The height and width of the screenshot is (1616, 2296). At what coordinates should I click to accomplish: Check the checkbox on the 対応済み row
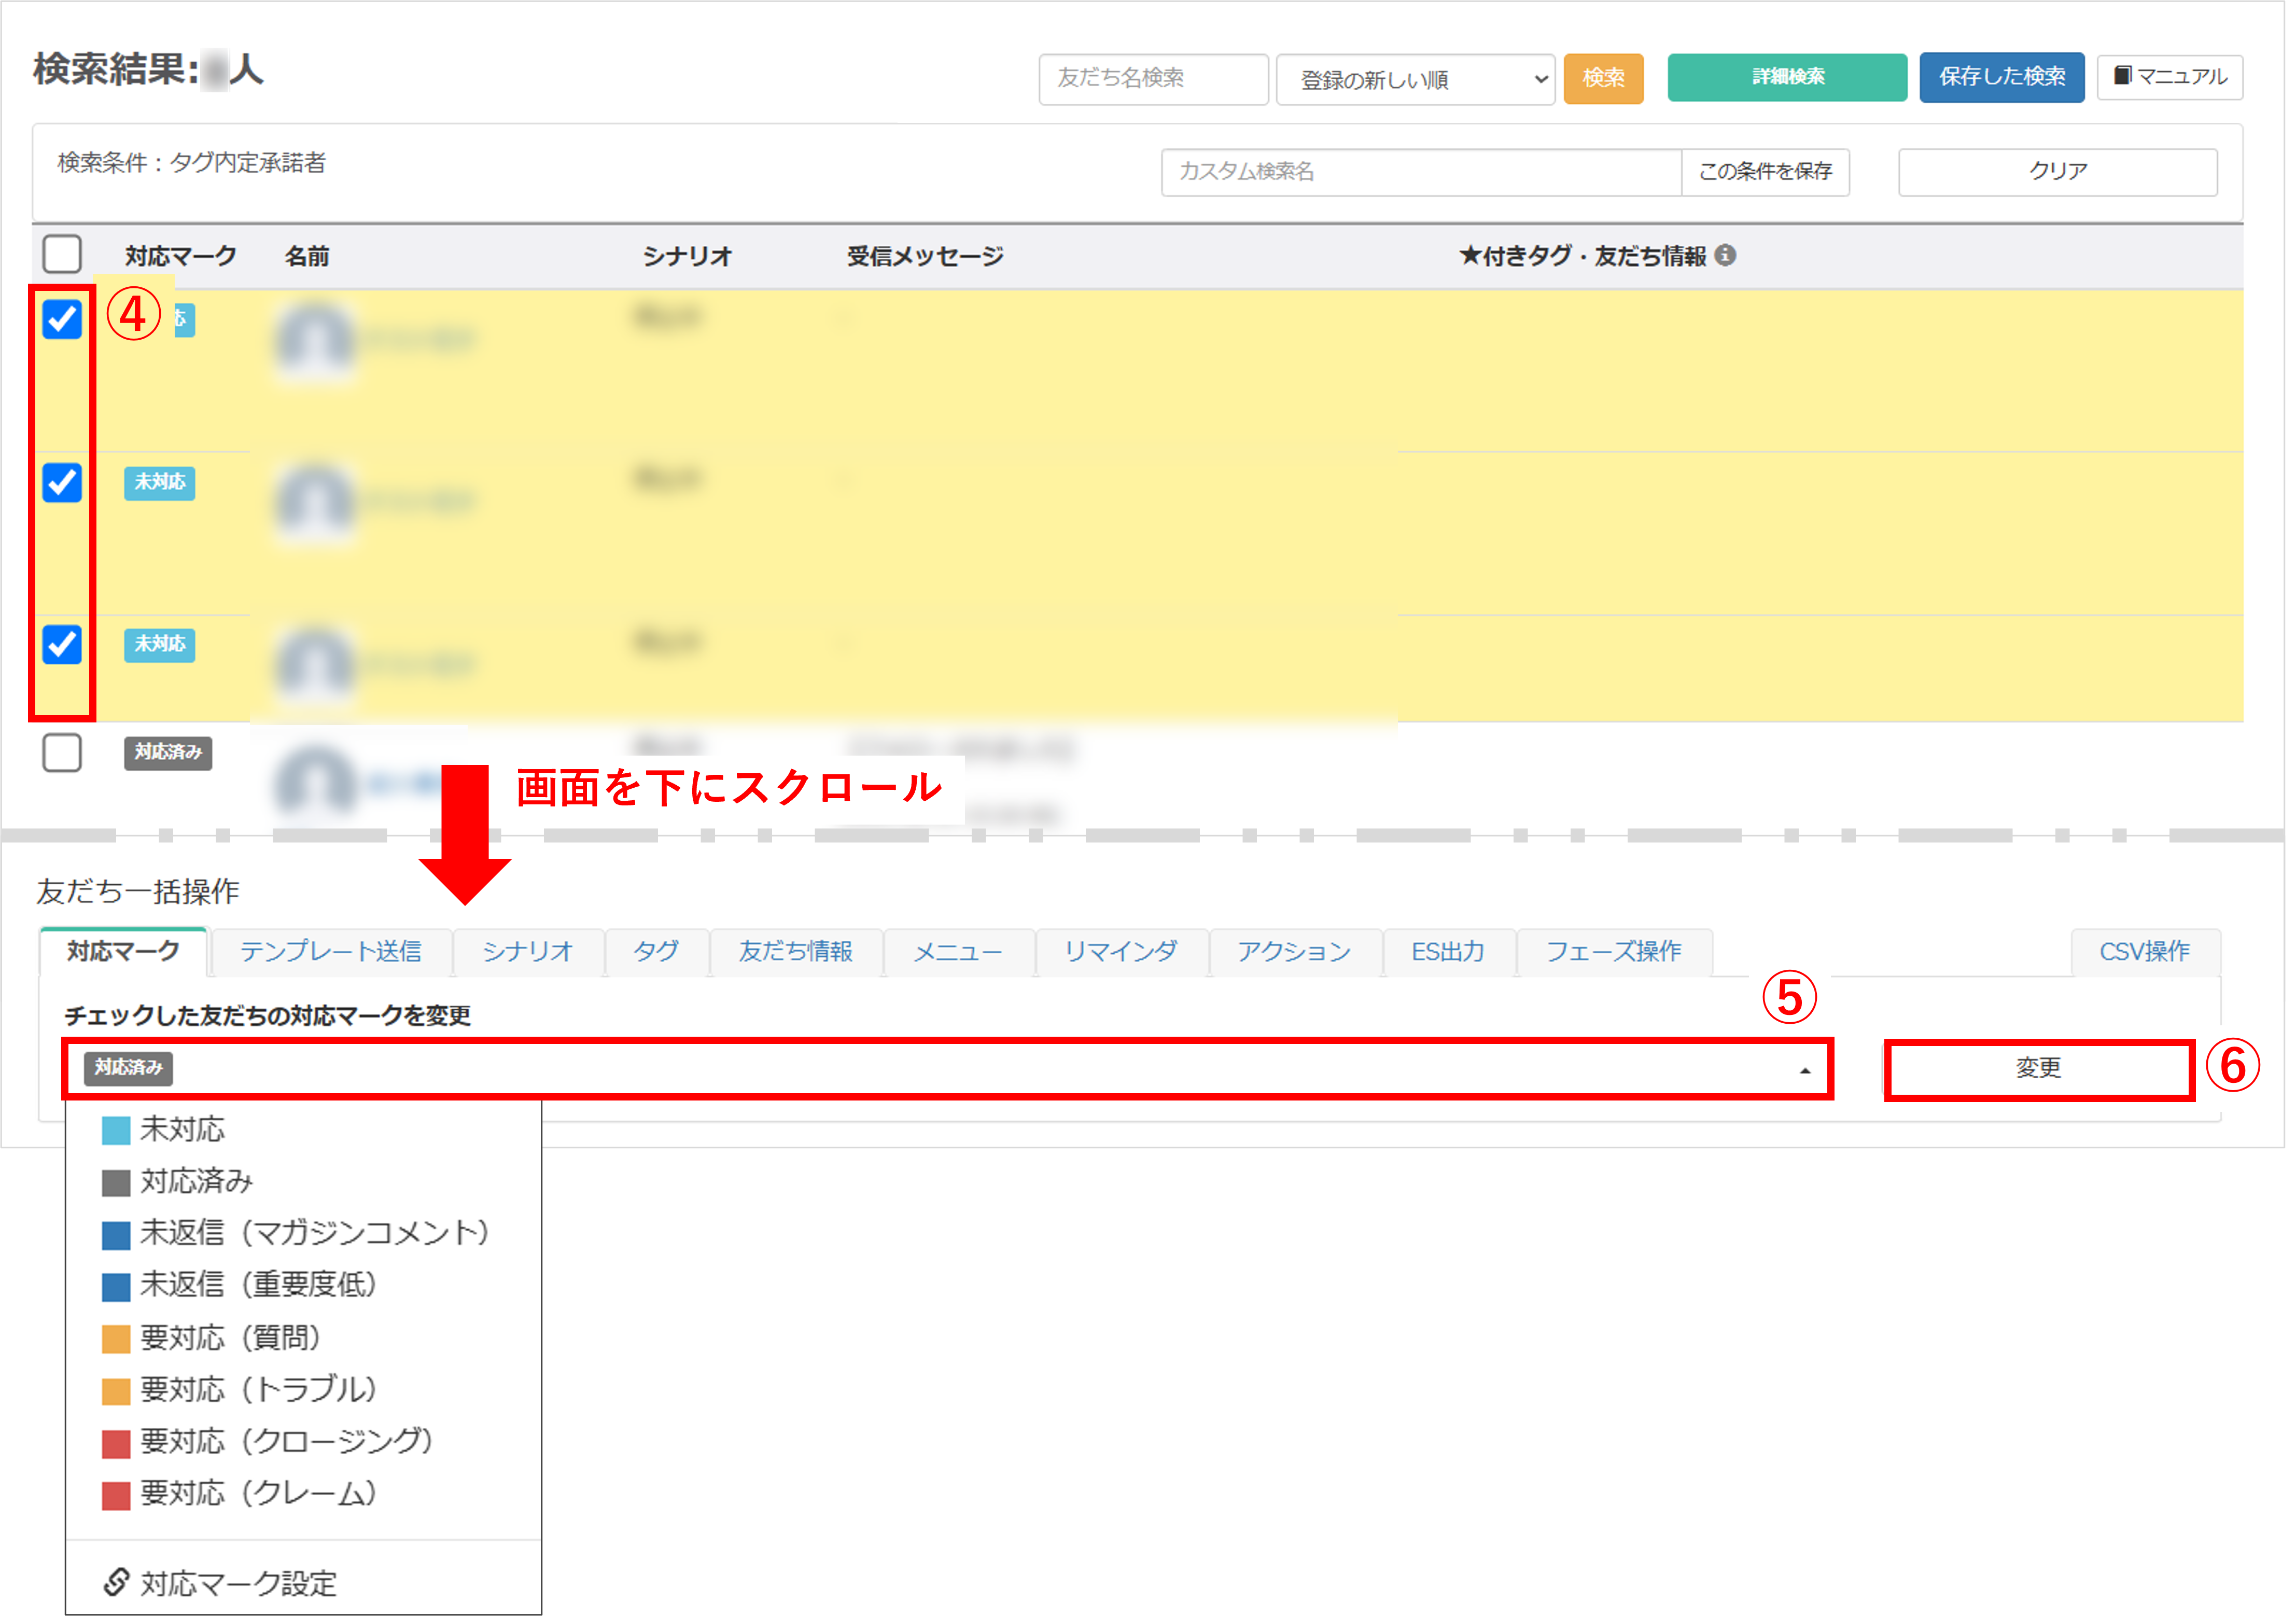coord(62,754)
